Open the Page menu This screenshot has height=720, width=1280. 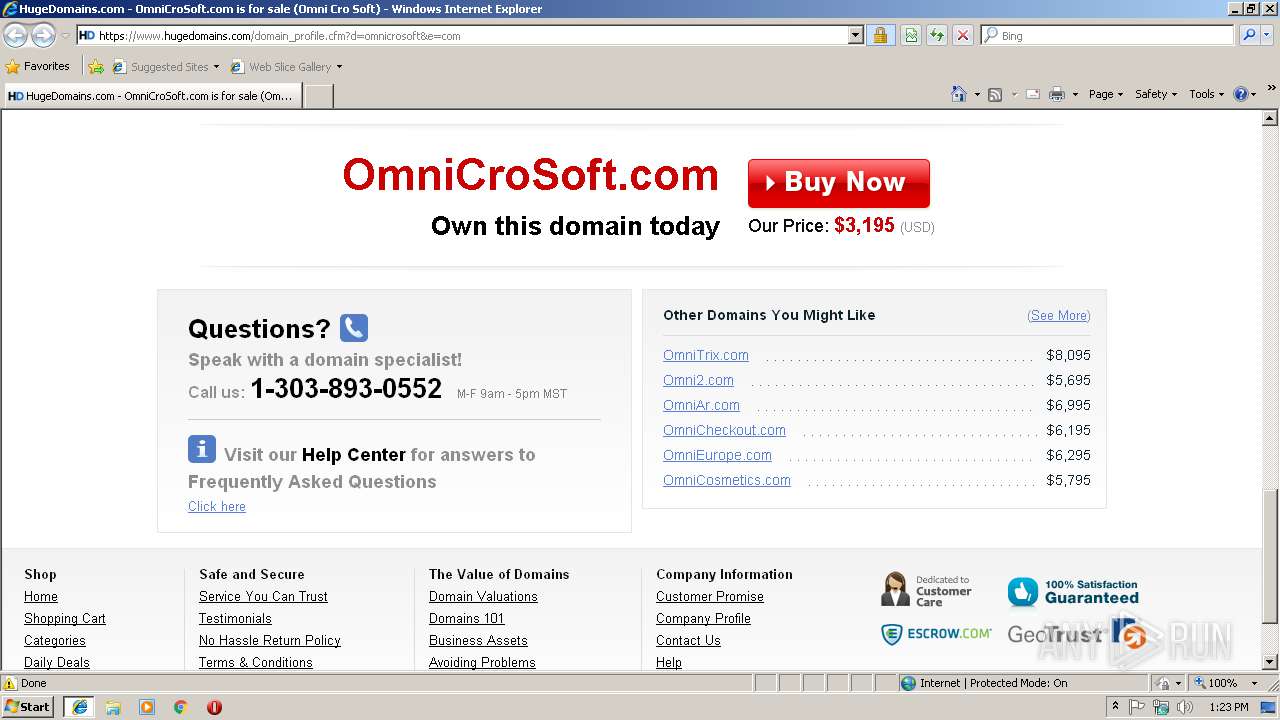click(1106, 94)
